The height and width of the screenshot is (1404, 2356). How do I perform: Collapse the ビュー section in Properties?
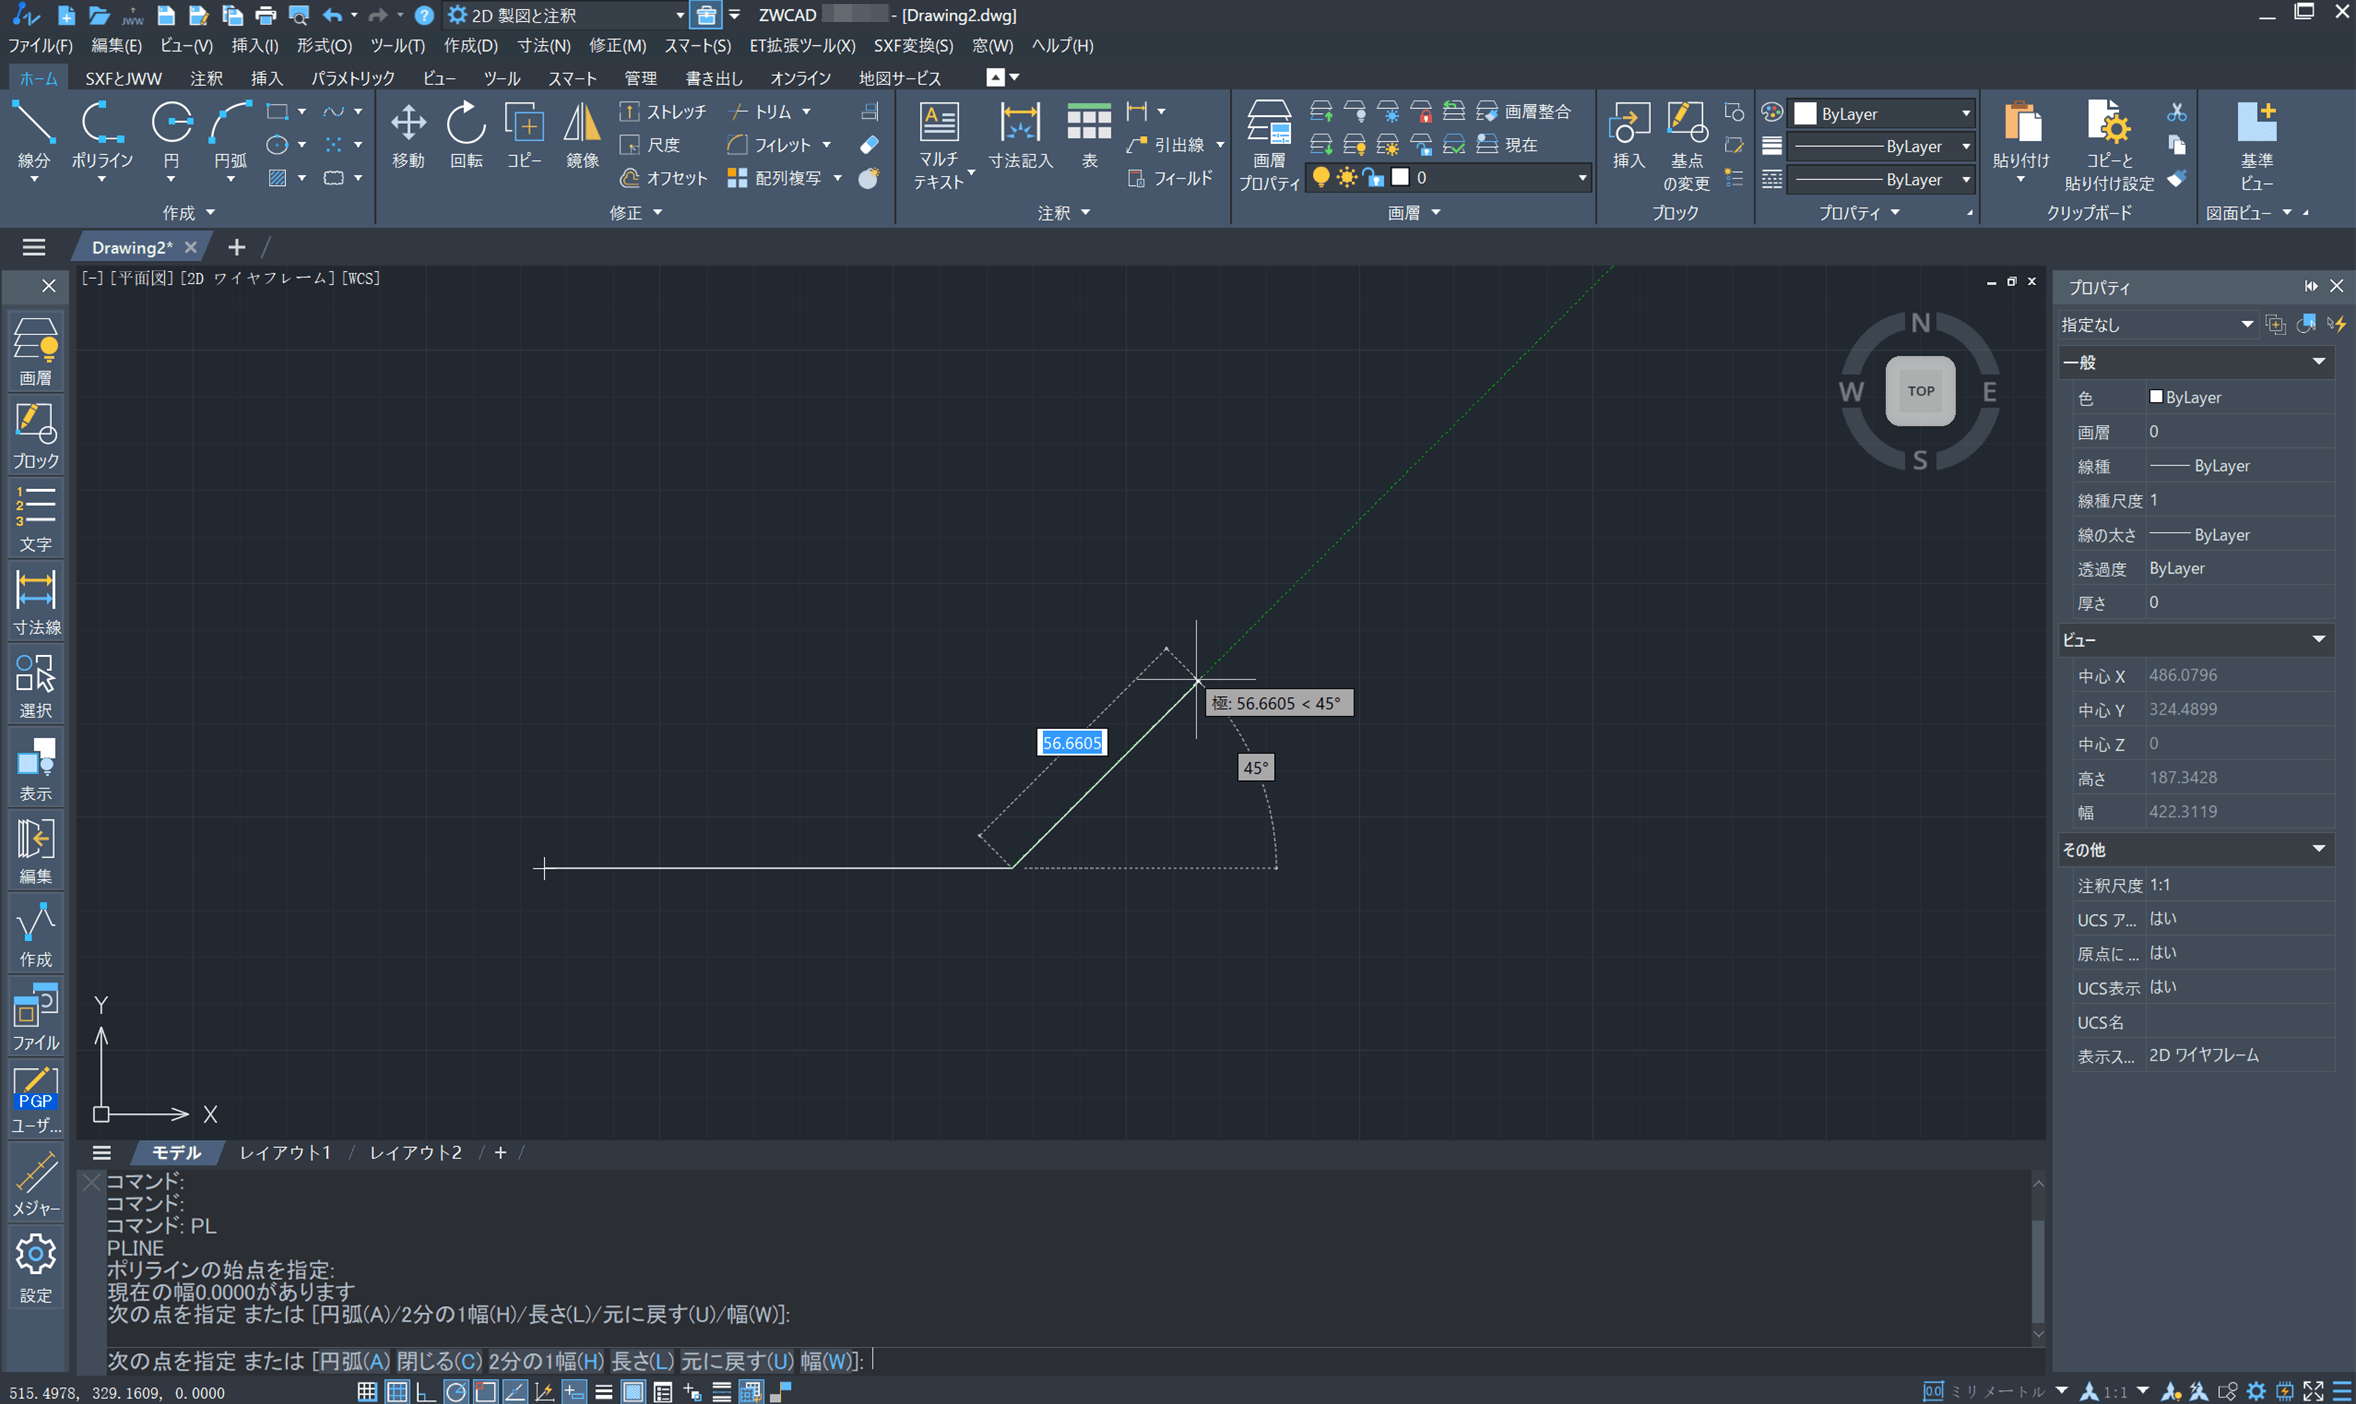coord(2318,639)
